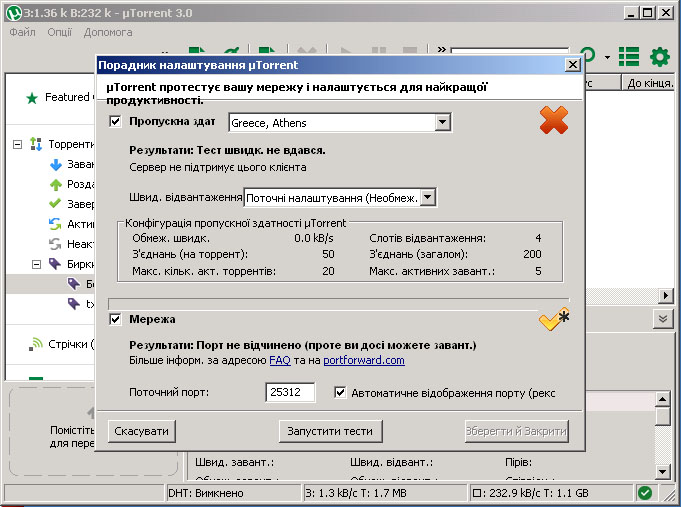This screenshot has width=681, height=507.
Task: Select the green Completed checkmark icon
Action: coord(55,203)
